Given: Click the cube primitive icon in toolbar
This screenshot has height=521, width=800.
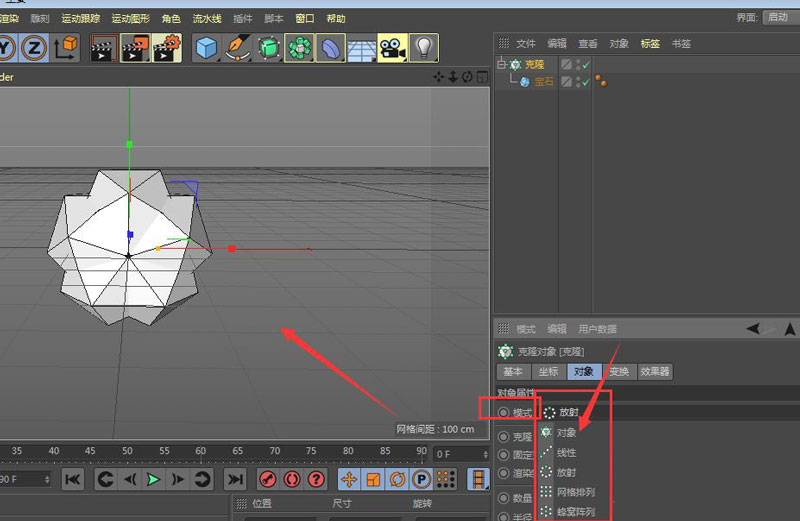Looking at the screenshot, I should click(206, 47).
